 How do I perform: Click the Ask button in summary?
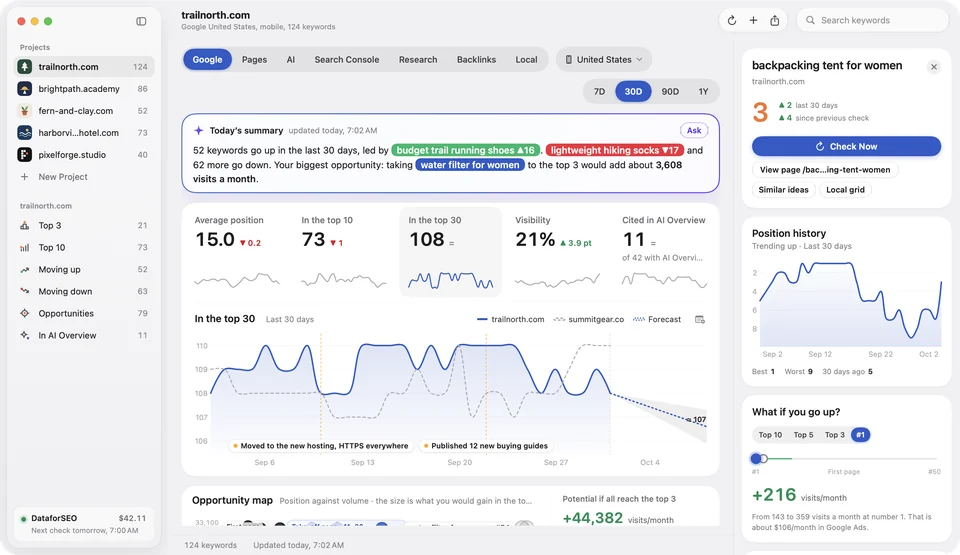[694, 130]
